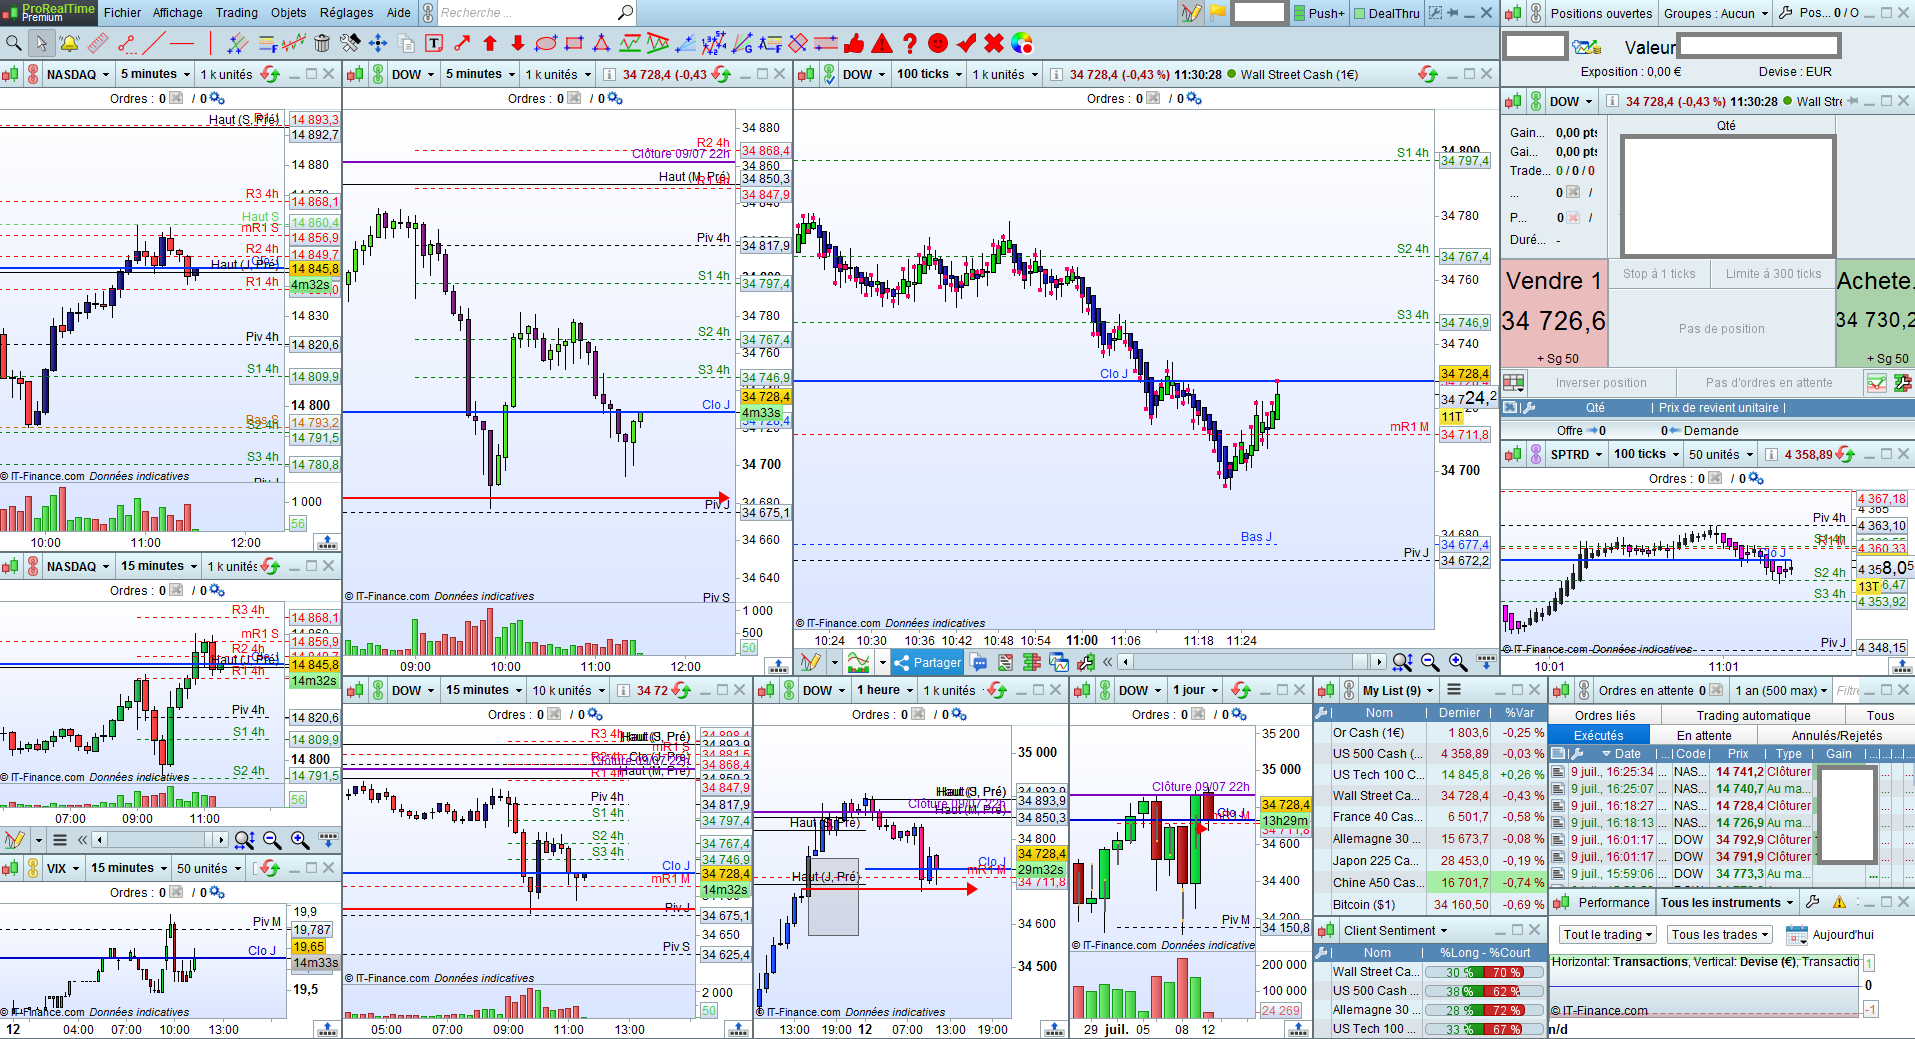Open the DOW chart 100 ticks timeframe dropdown
The height and width of the screenshot is (1039, 1915).
click(x=930, y=74)
